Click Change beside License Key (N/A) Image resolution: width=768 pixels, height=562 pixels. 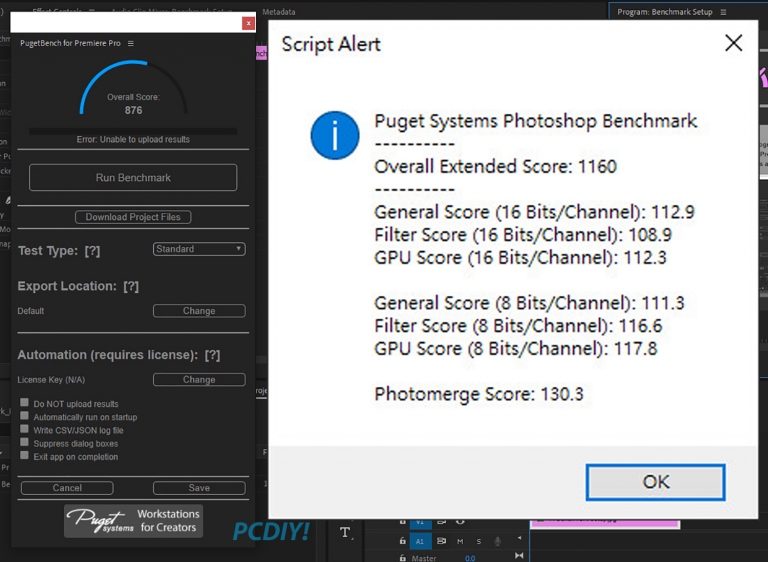pyautogui.click(x=199, y=379)
